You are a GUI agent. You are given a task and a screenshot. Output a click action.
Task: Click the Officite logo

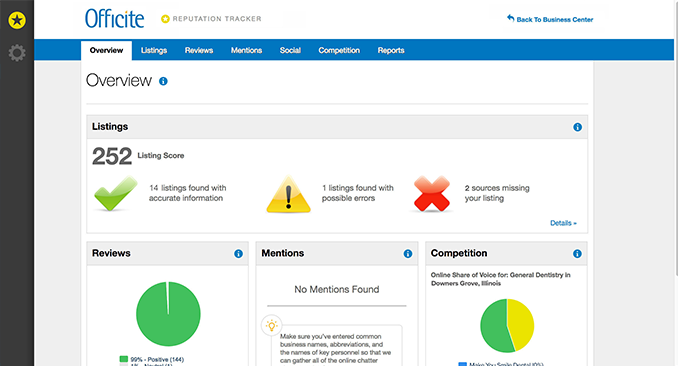coord(115,19)
